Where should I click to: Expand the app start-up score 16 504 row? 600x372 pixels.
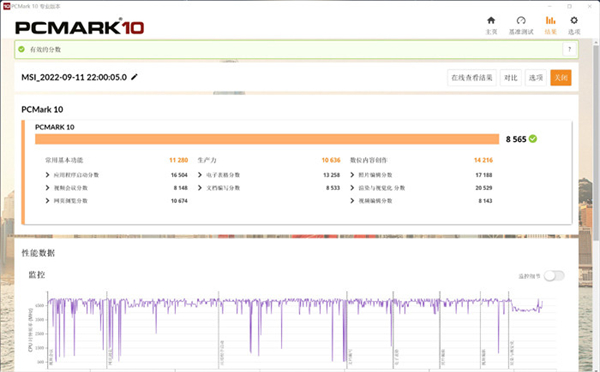tap(116, 175)
